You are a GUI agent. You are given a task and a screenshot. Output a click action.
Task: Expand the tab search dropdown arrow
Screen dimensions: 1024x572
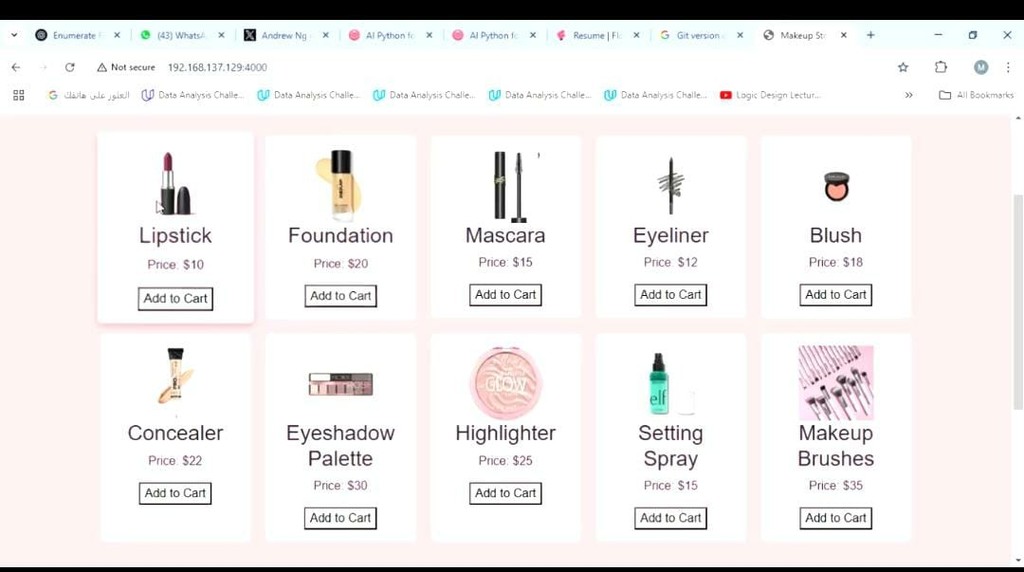pyautogui.click(x=14, y=35)
